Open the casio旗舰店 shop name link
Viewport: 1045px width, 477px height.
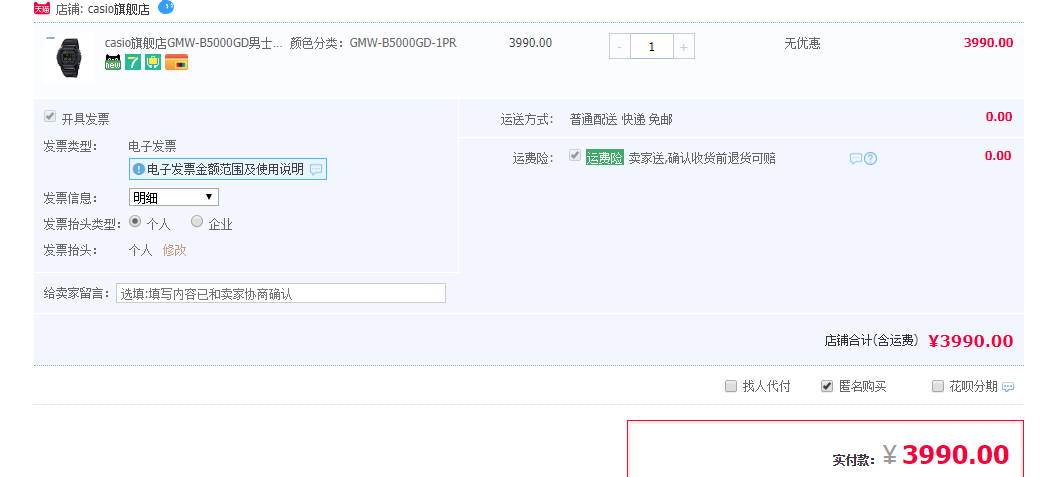(x=119, y=9)
